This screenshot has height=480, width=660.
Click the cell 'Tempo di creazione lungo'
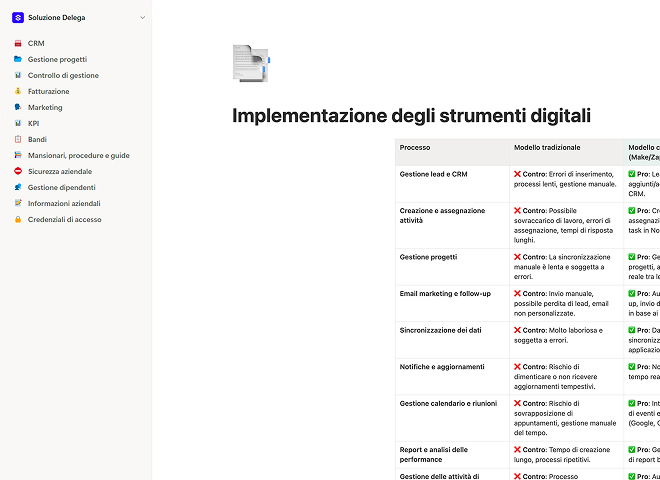pos(567,455)
